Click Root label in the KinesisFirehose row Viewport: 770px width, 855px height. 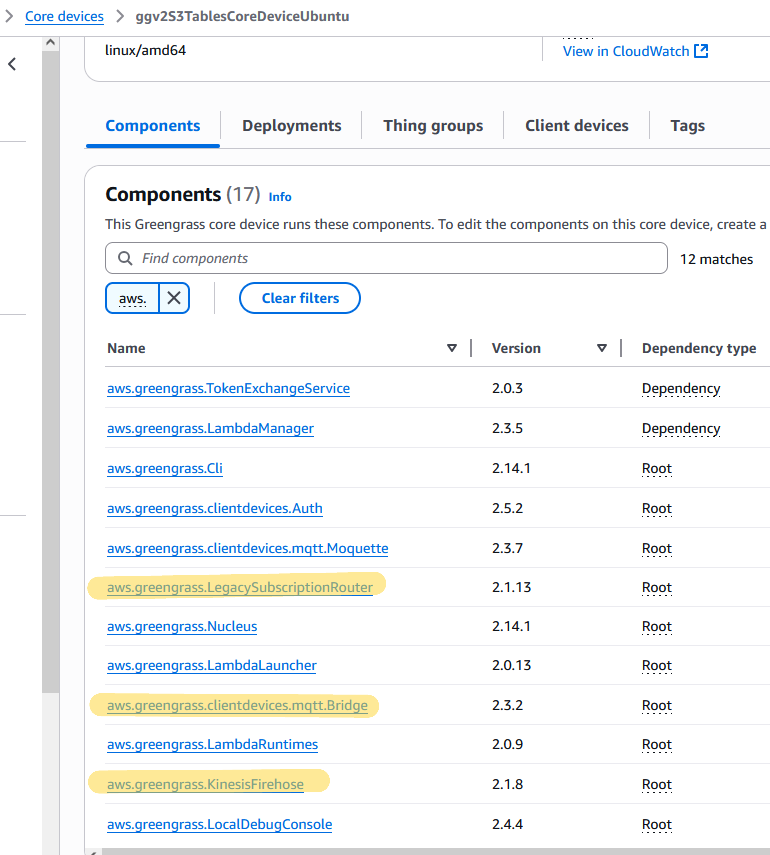657,784
